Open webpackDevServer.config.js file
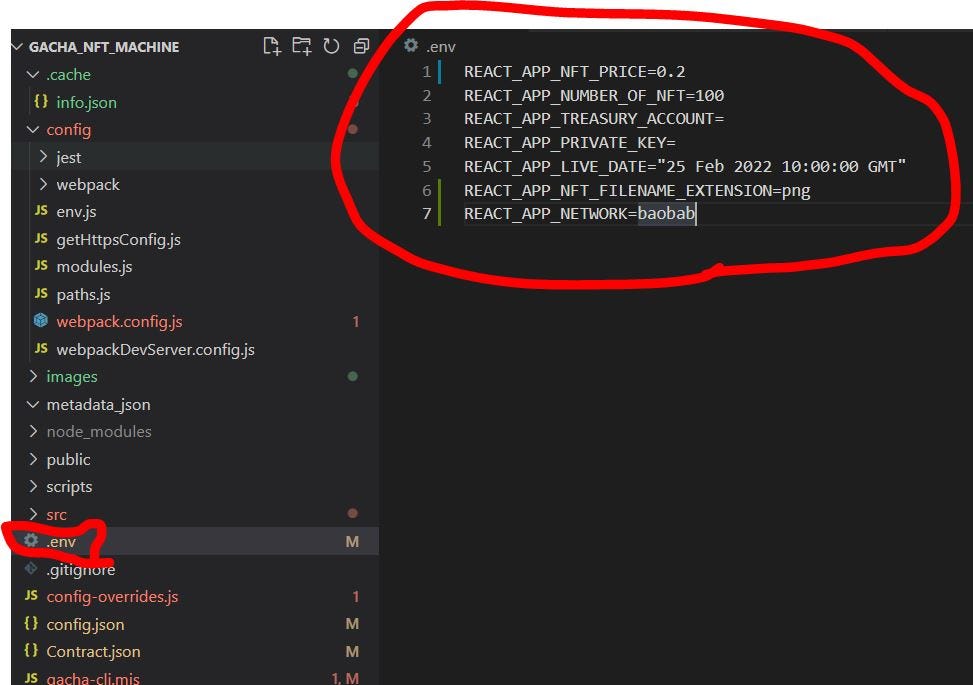This screenshot has width=973, height=685. 155,350
